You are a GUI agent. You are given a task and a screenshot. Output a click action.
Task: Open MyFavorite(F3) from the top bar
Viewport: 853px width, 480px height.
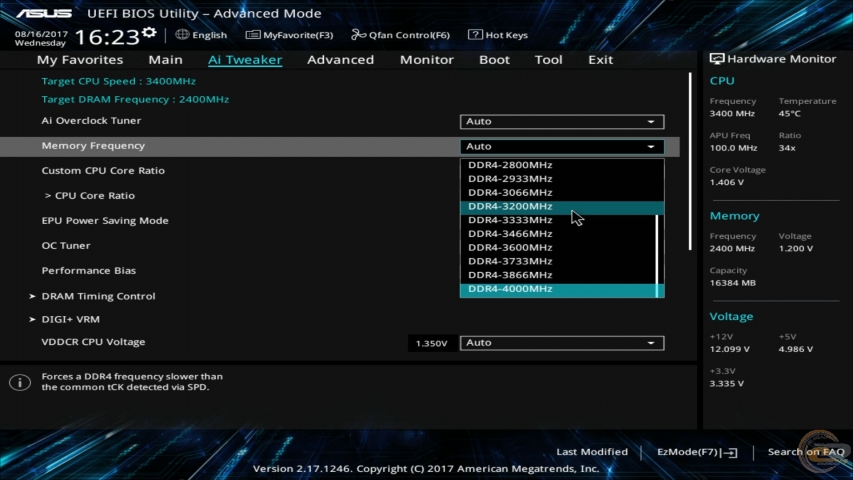tap(289, 35)
